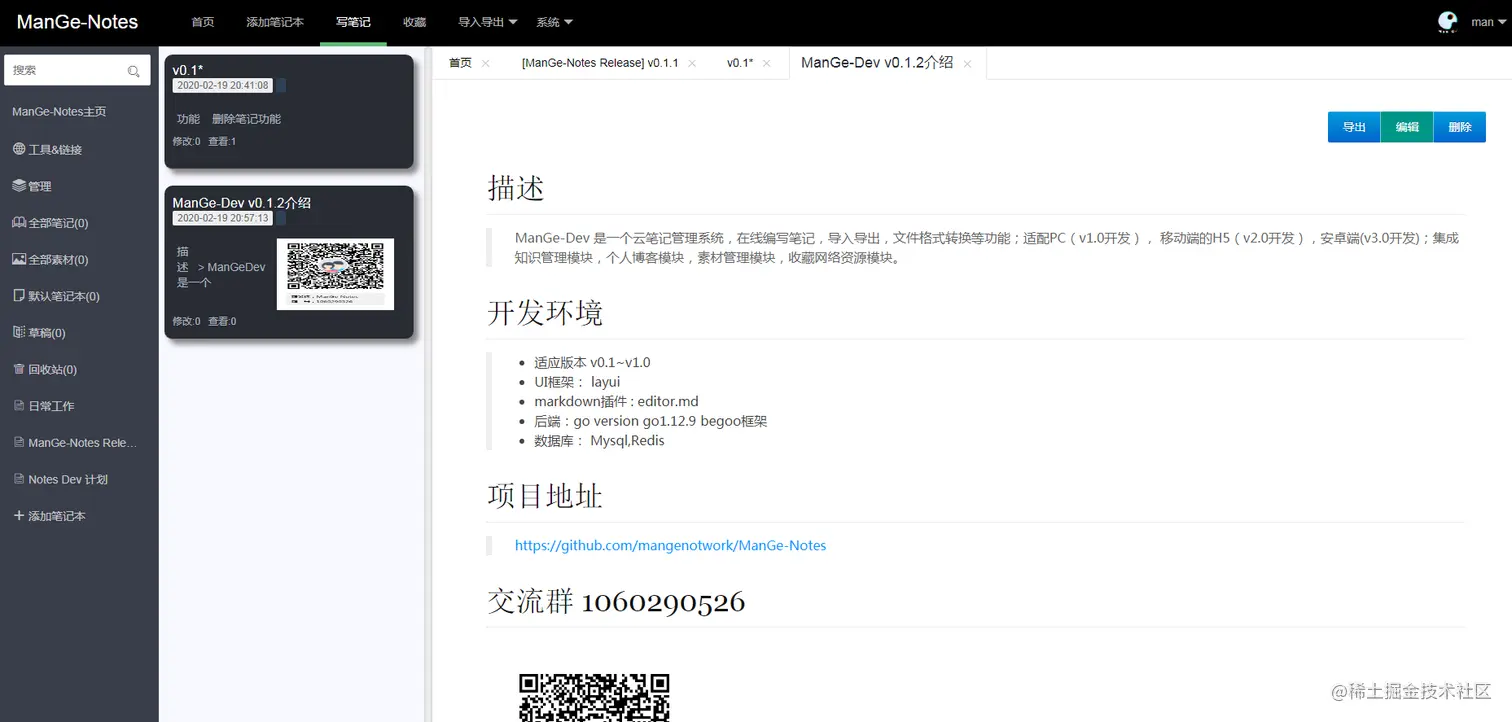Click the QR code thumbnail in note card

point(335,274)
